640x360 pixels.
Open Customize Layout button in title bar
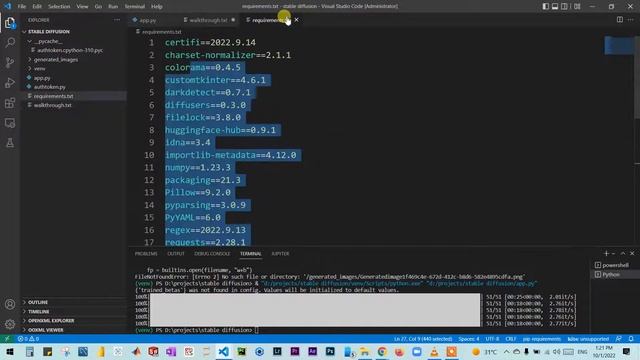577,6
